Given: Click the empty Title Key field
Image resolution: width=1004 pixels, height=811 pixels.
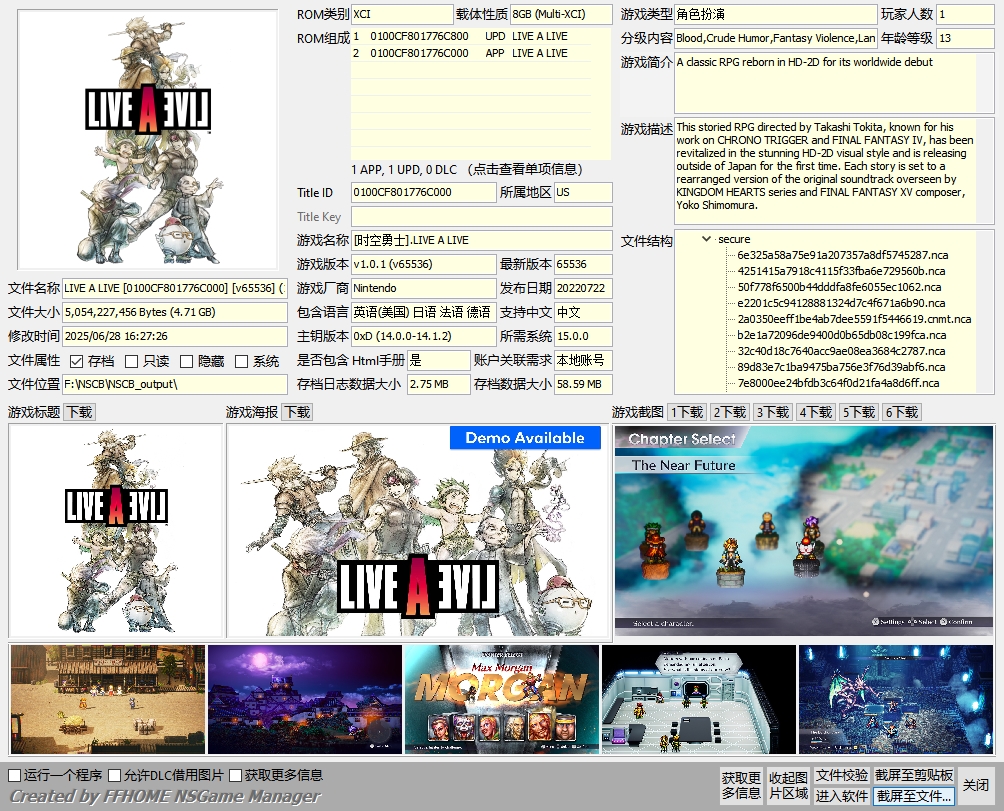Looking at the screenshot, I should [x=482, y=216].
